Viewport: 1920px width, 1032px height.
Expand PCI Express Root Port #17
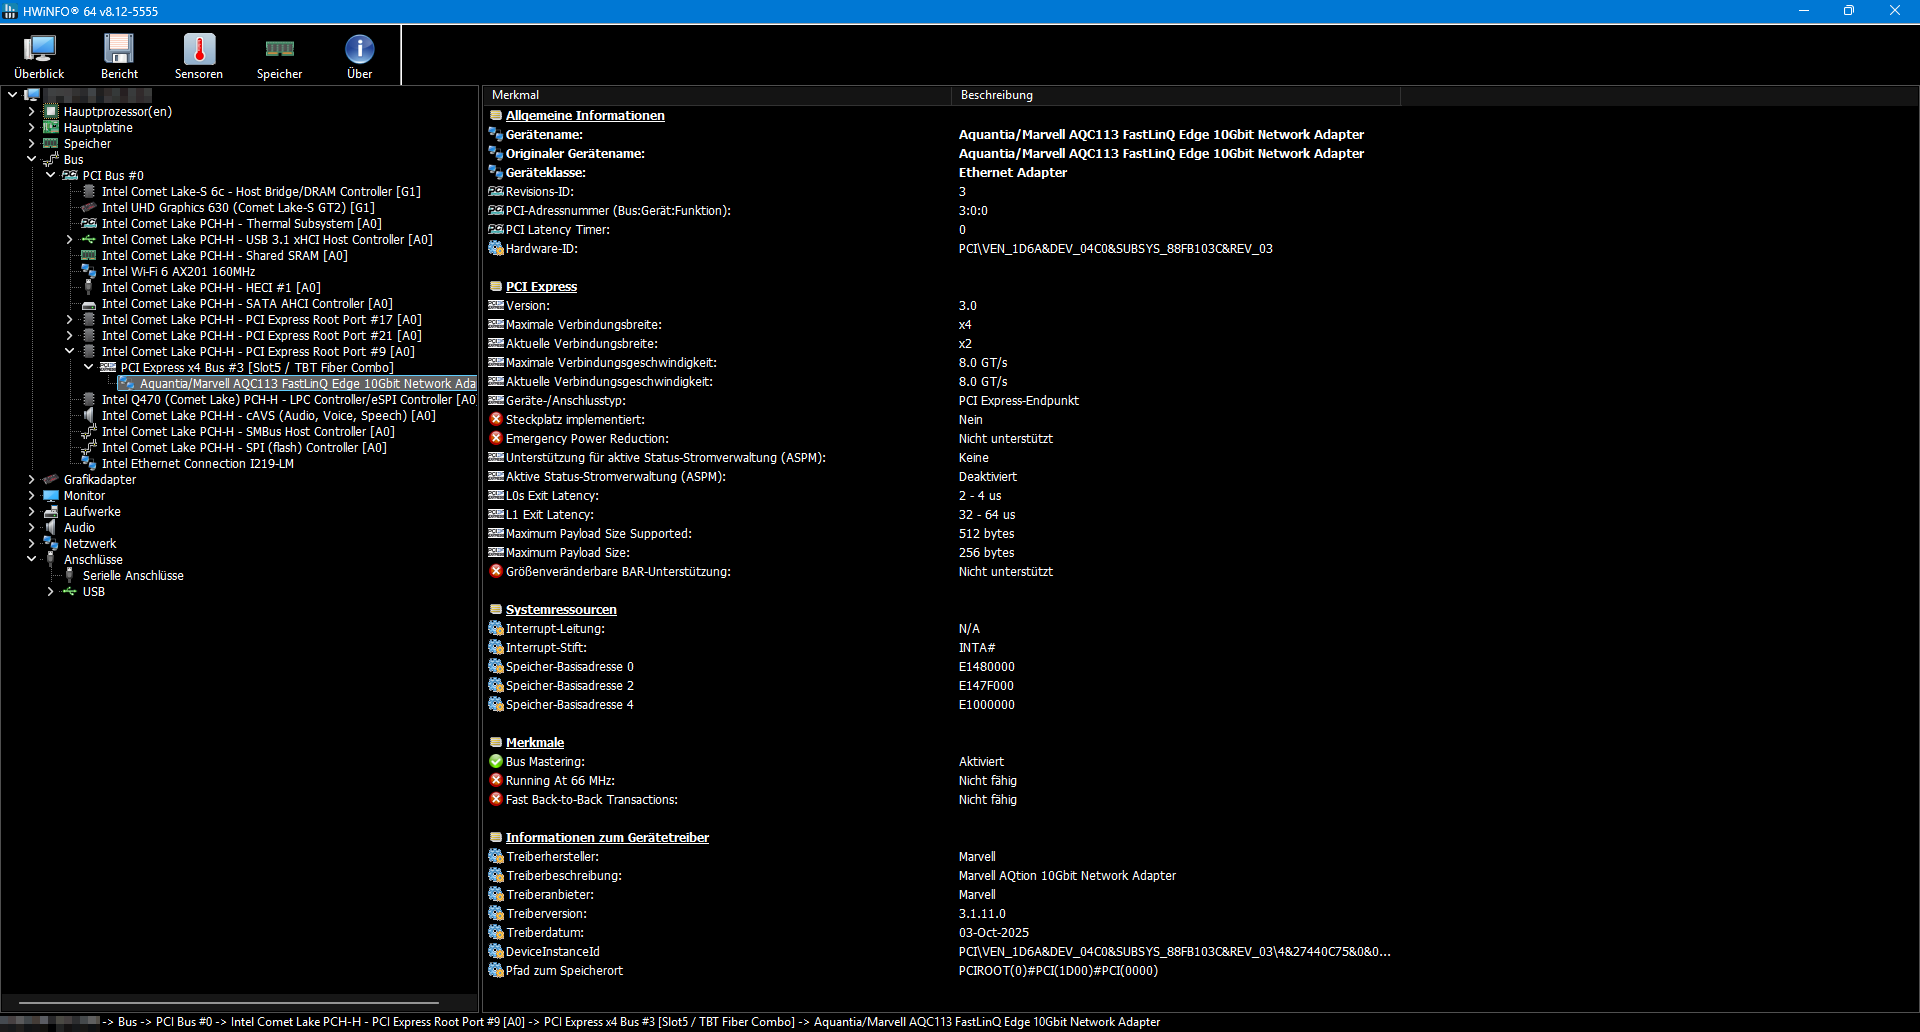[69, 320]
